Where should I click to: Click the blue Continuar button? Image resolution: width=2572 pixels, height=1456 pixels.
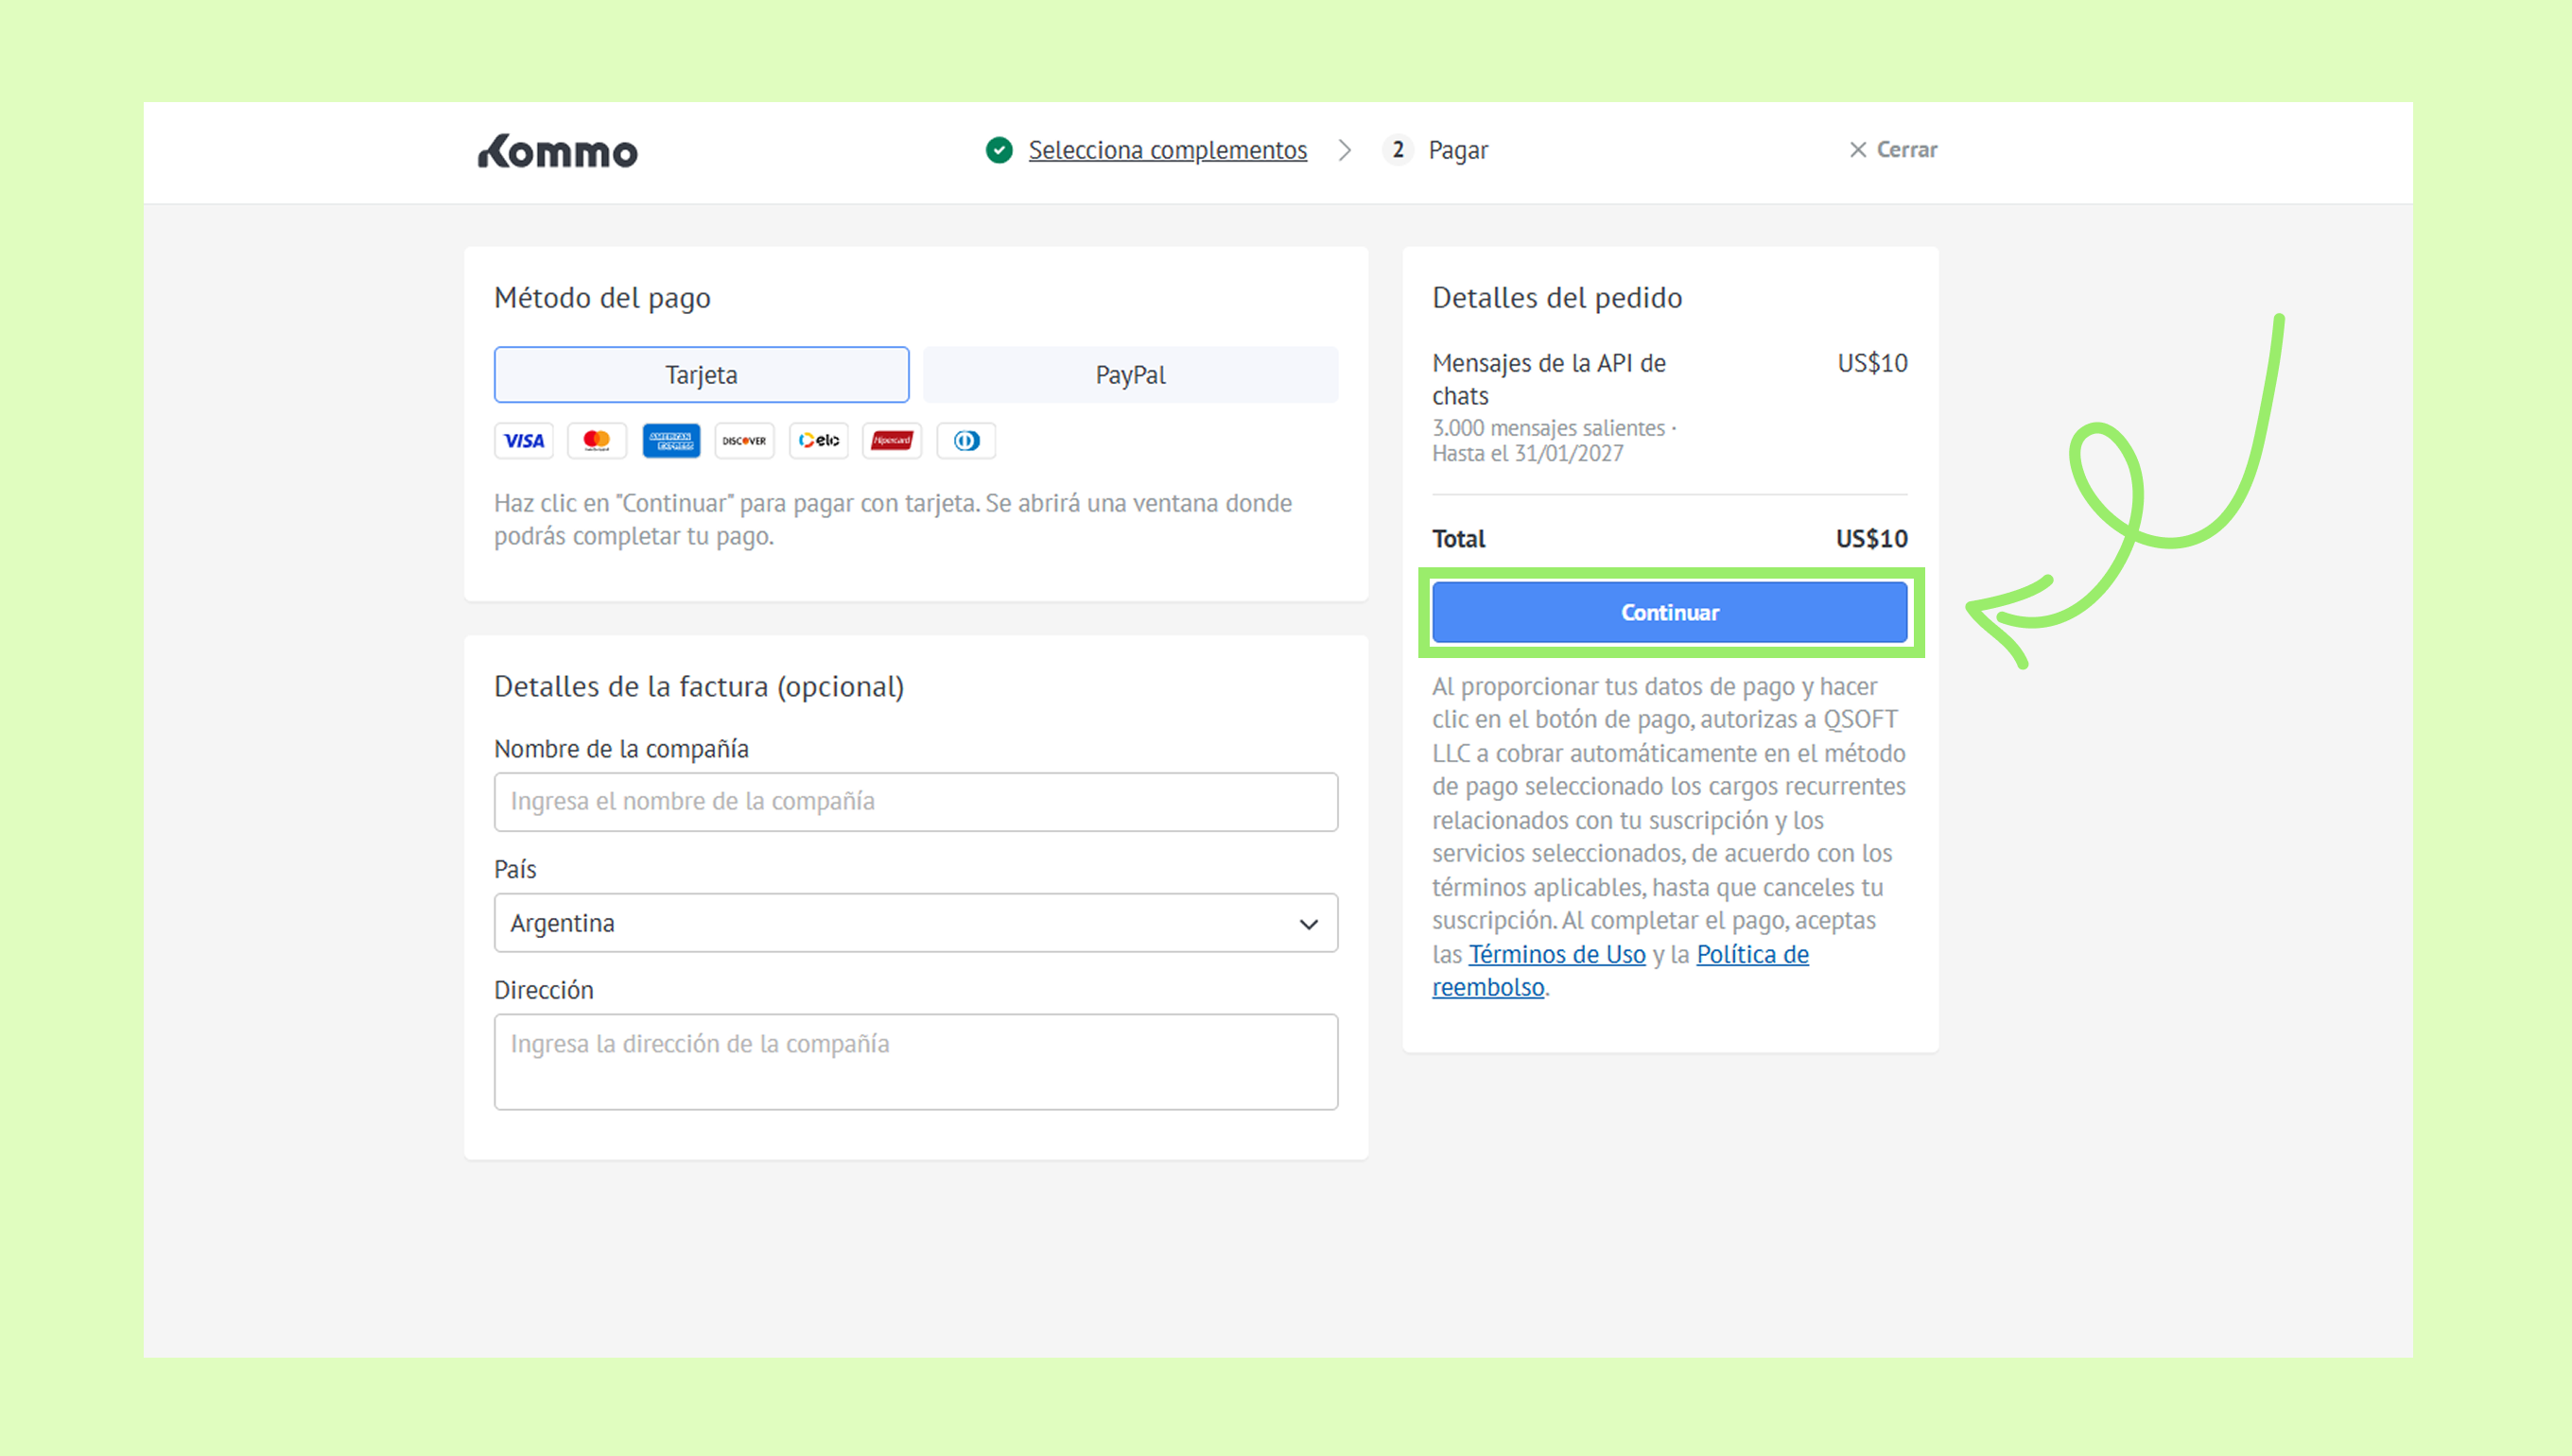click(x=1670, y=612)
